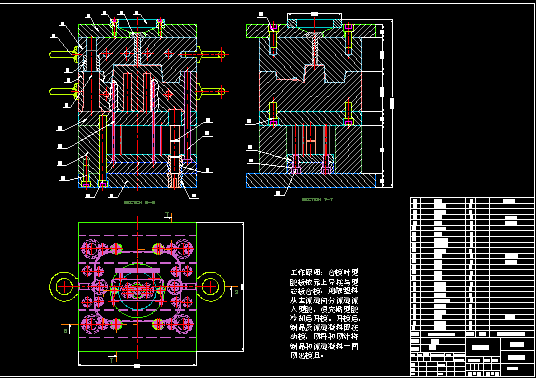
Task: Click the title block at bottom right
Action: tap(472, 356)
